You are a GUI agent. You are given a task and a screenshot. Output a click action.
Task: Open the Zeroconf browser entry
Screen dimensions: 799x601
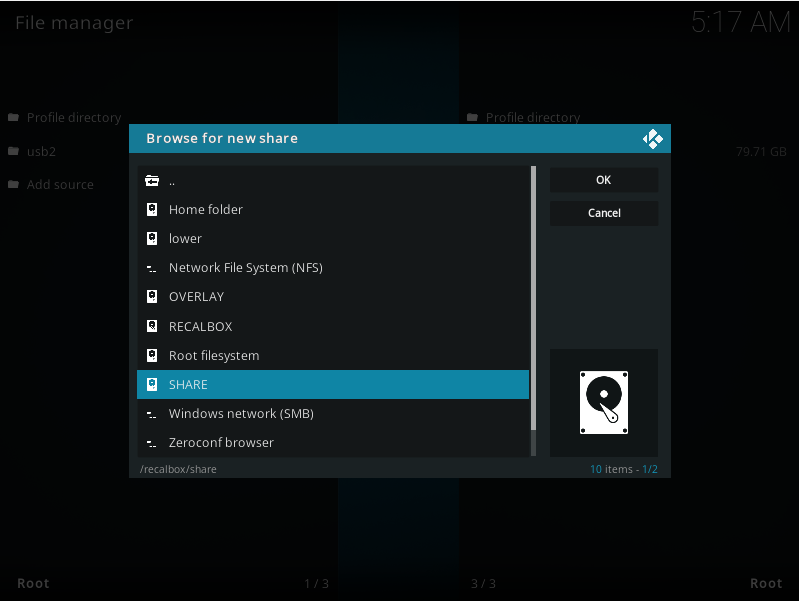point(333,442)
